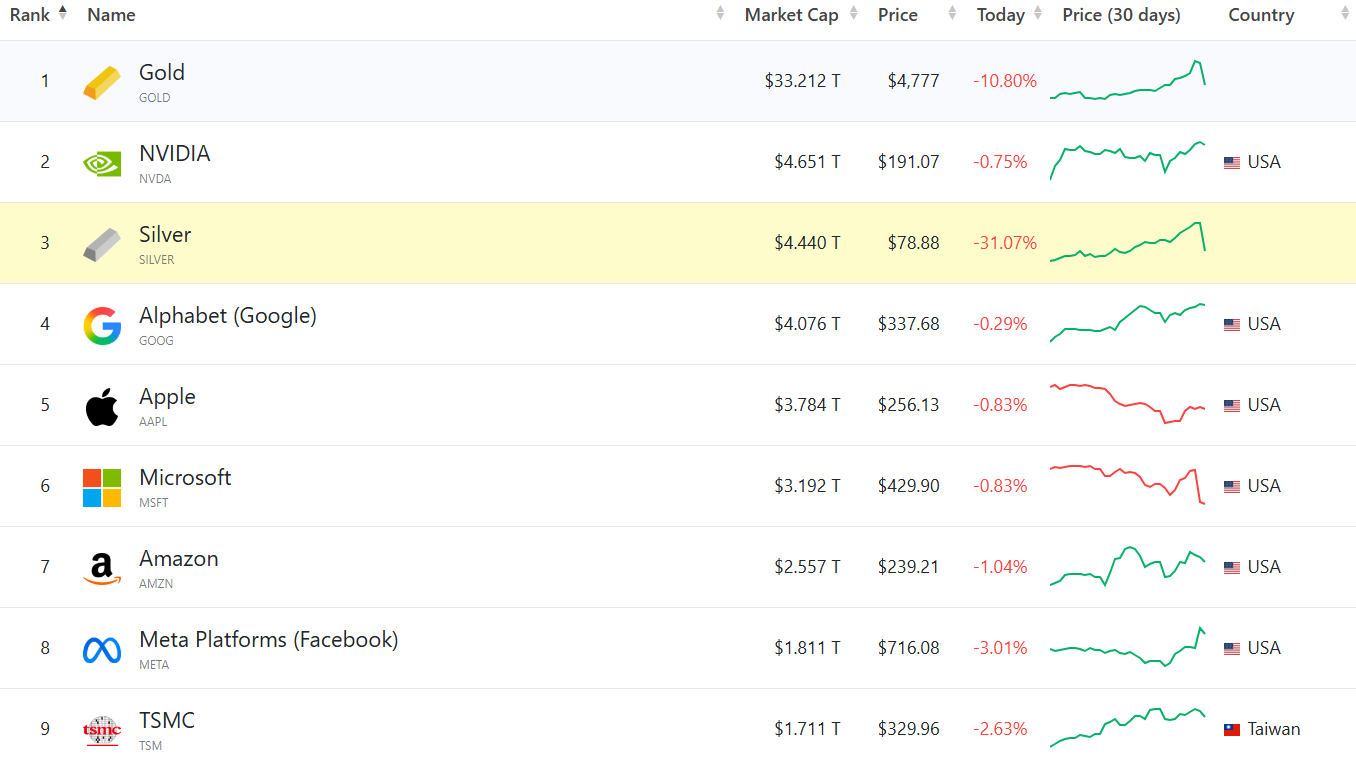Click the Apple logo icon

(102, 407)
